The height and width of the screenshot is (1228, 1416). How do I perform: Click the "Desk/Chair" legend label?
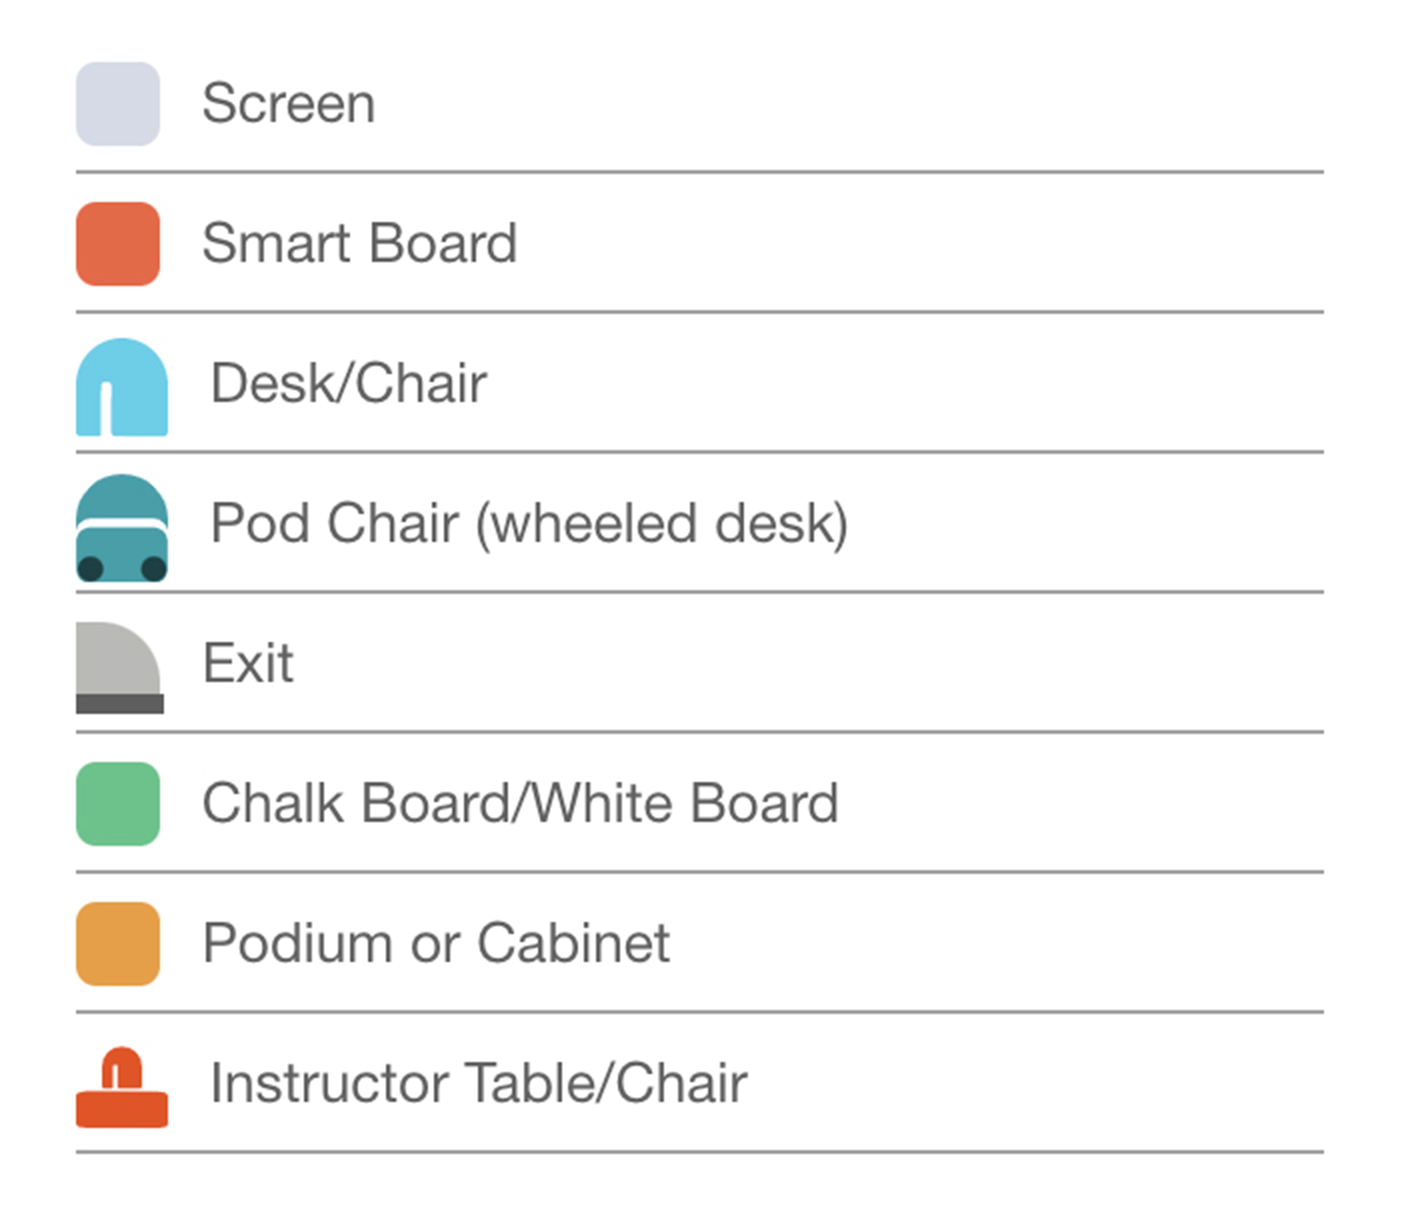coord(348,384)
